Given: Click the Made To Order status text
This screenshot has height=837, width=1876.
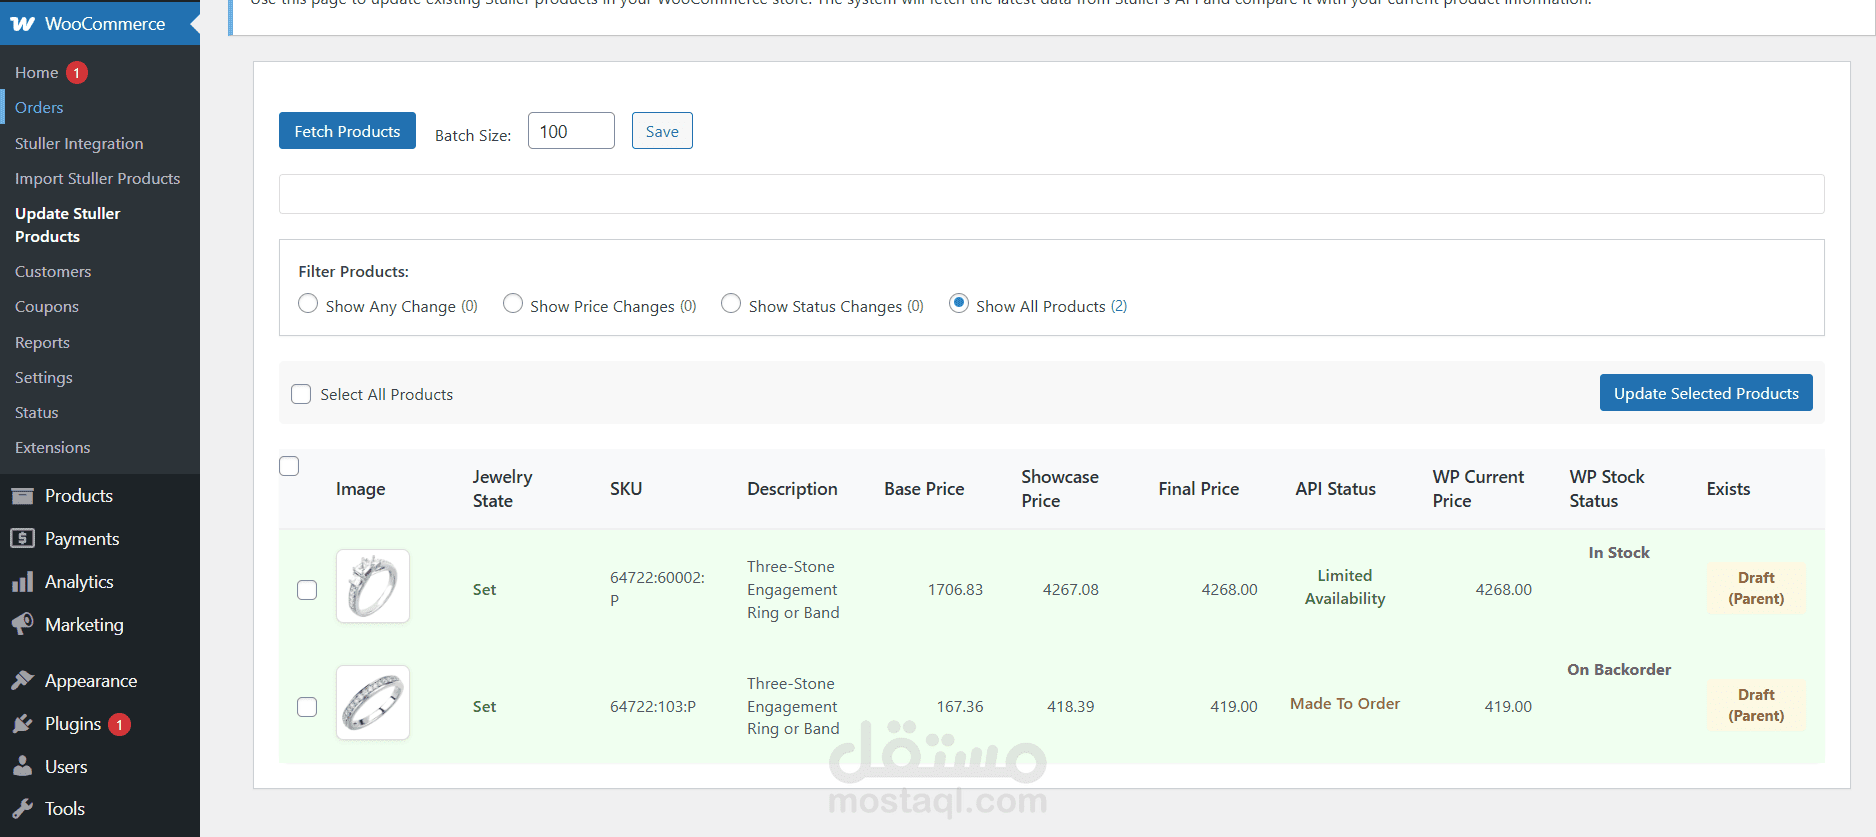Looking at the screenshot, I should (x=1345, y=704).
